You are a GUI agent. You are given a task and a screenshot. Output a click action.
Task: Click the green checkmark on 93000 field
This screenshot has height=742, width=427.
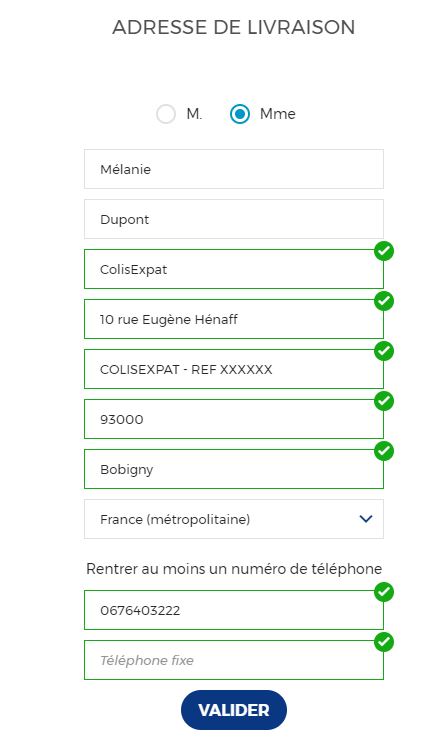pos(384,401)
